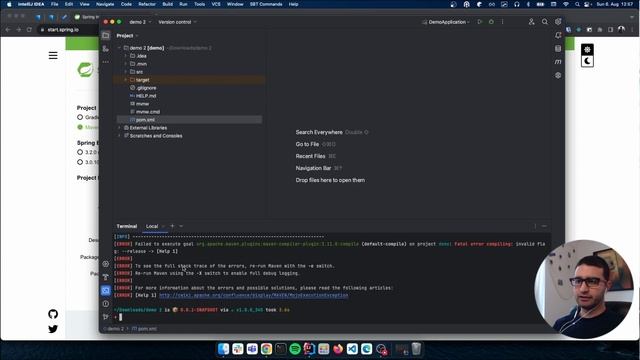
Task: Select Spring Boot 3.0.10 radio button
Action: coord(80,162)
